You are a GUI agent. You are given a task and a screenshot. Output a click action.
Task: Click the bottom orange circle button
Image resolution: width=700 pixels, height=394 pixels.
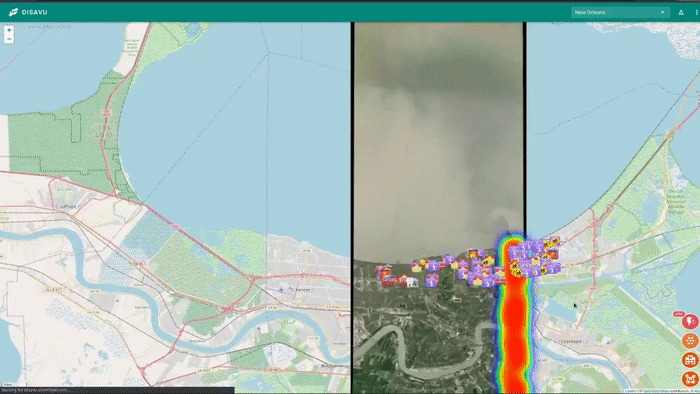(690, 379)
